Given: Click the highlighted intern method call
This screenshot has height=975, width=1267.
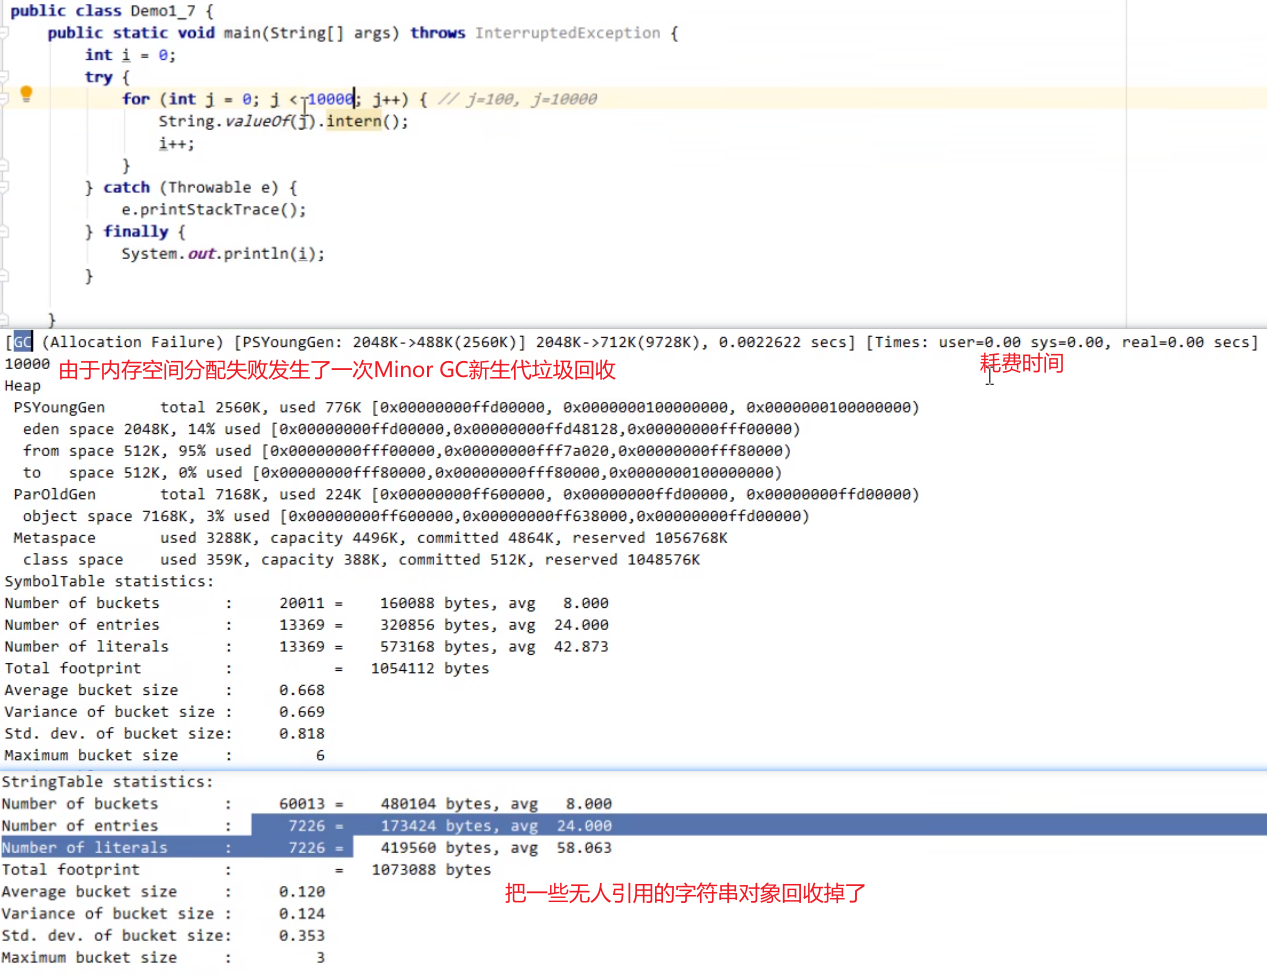Looking at the screenshot, I should pyautogui.click(x=354, y=121).
